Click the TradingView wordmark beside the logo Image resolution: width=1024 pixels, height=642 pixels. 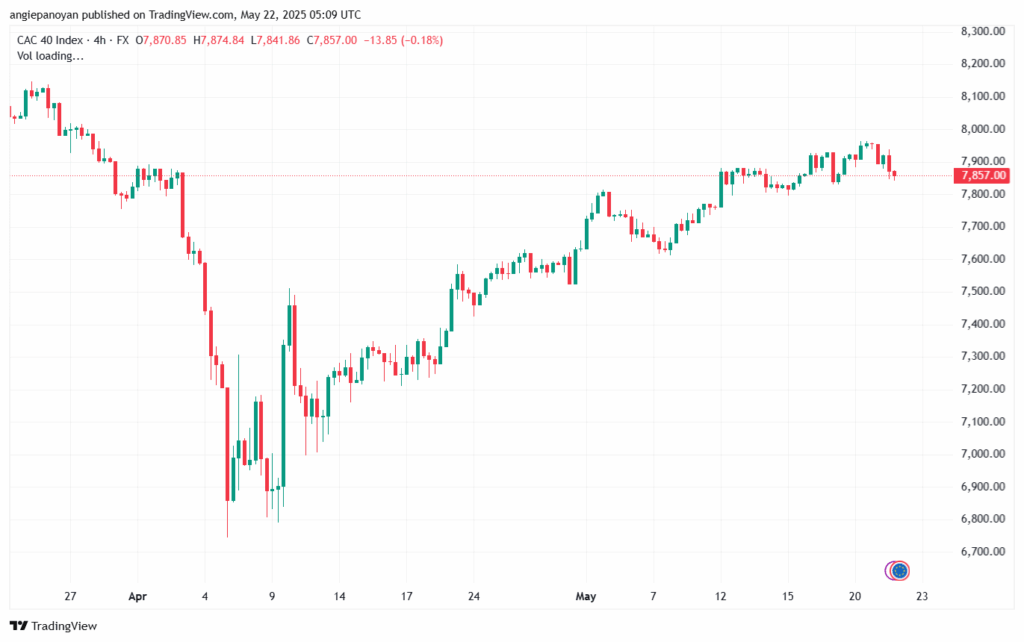click(x=64, y=626)
